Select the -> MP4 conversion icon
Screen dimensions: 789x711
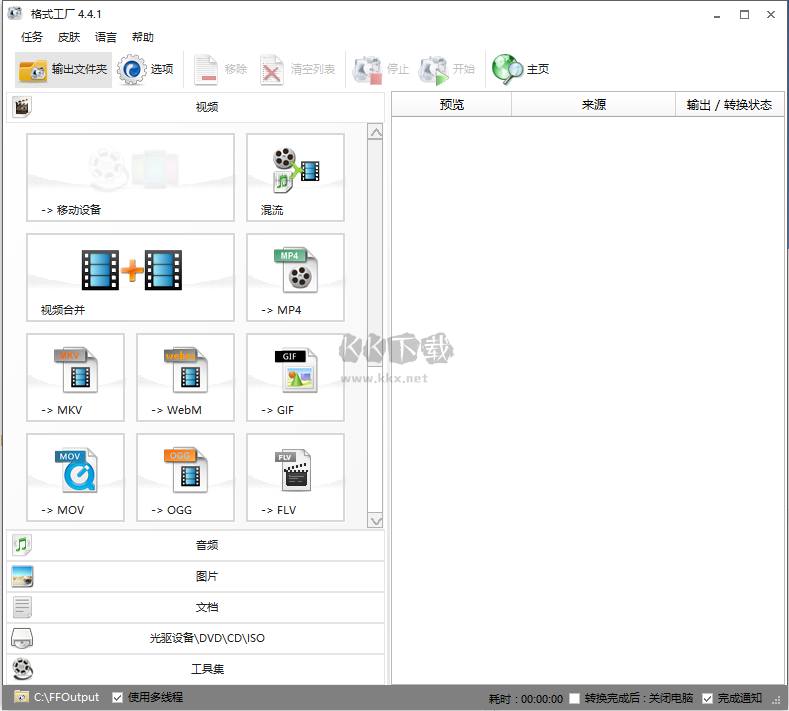tap(295, 277)
